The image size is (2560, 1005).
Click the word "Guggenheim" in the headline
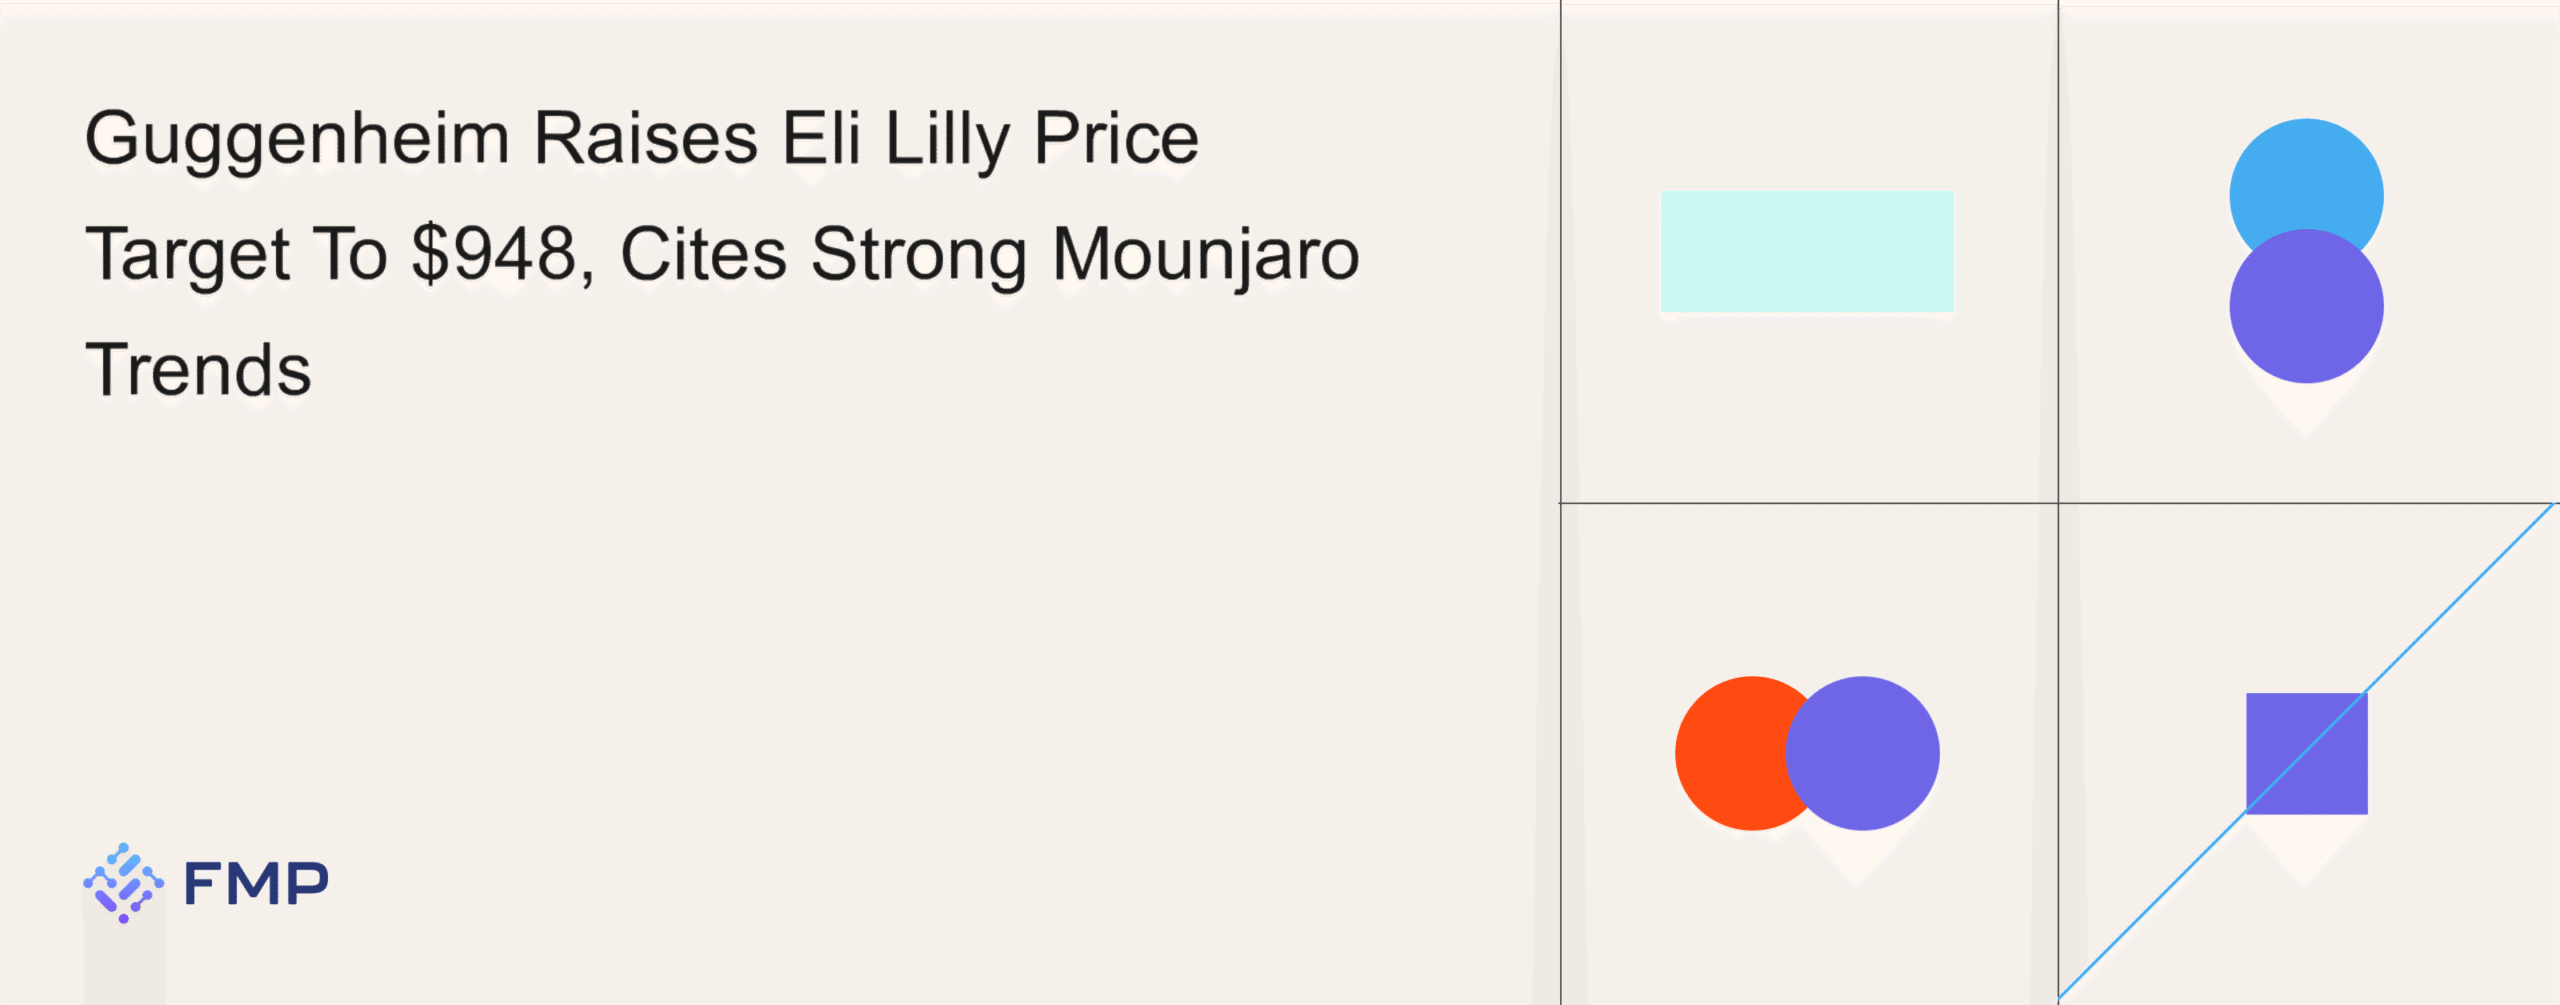coord(297,139)
